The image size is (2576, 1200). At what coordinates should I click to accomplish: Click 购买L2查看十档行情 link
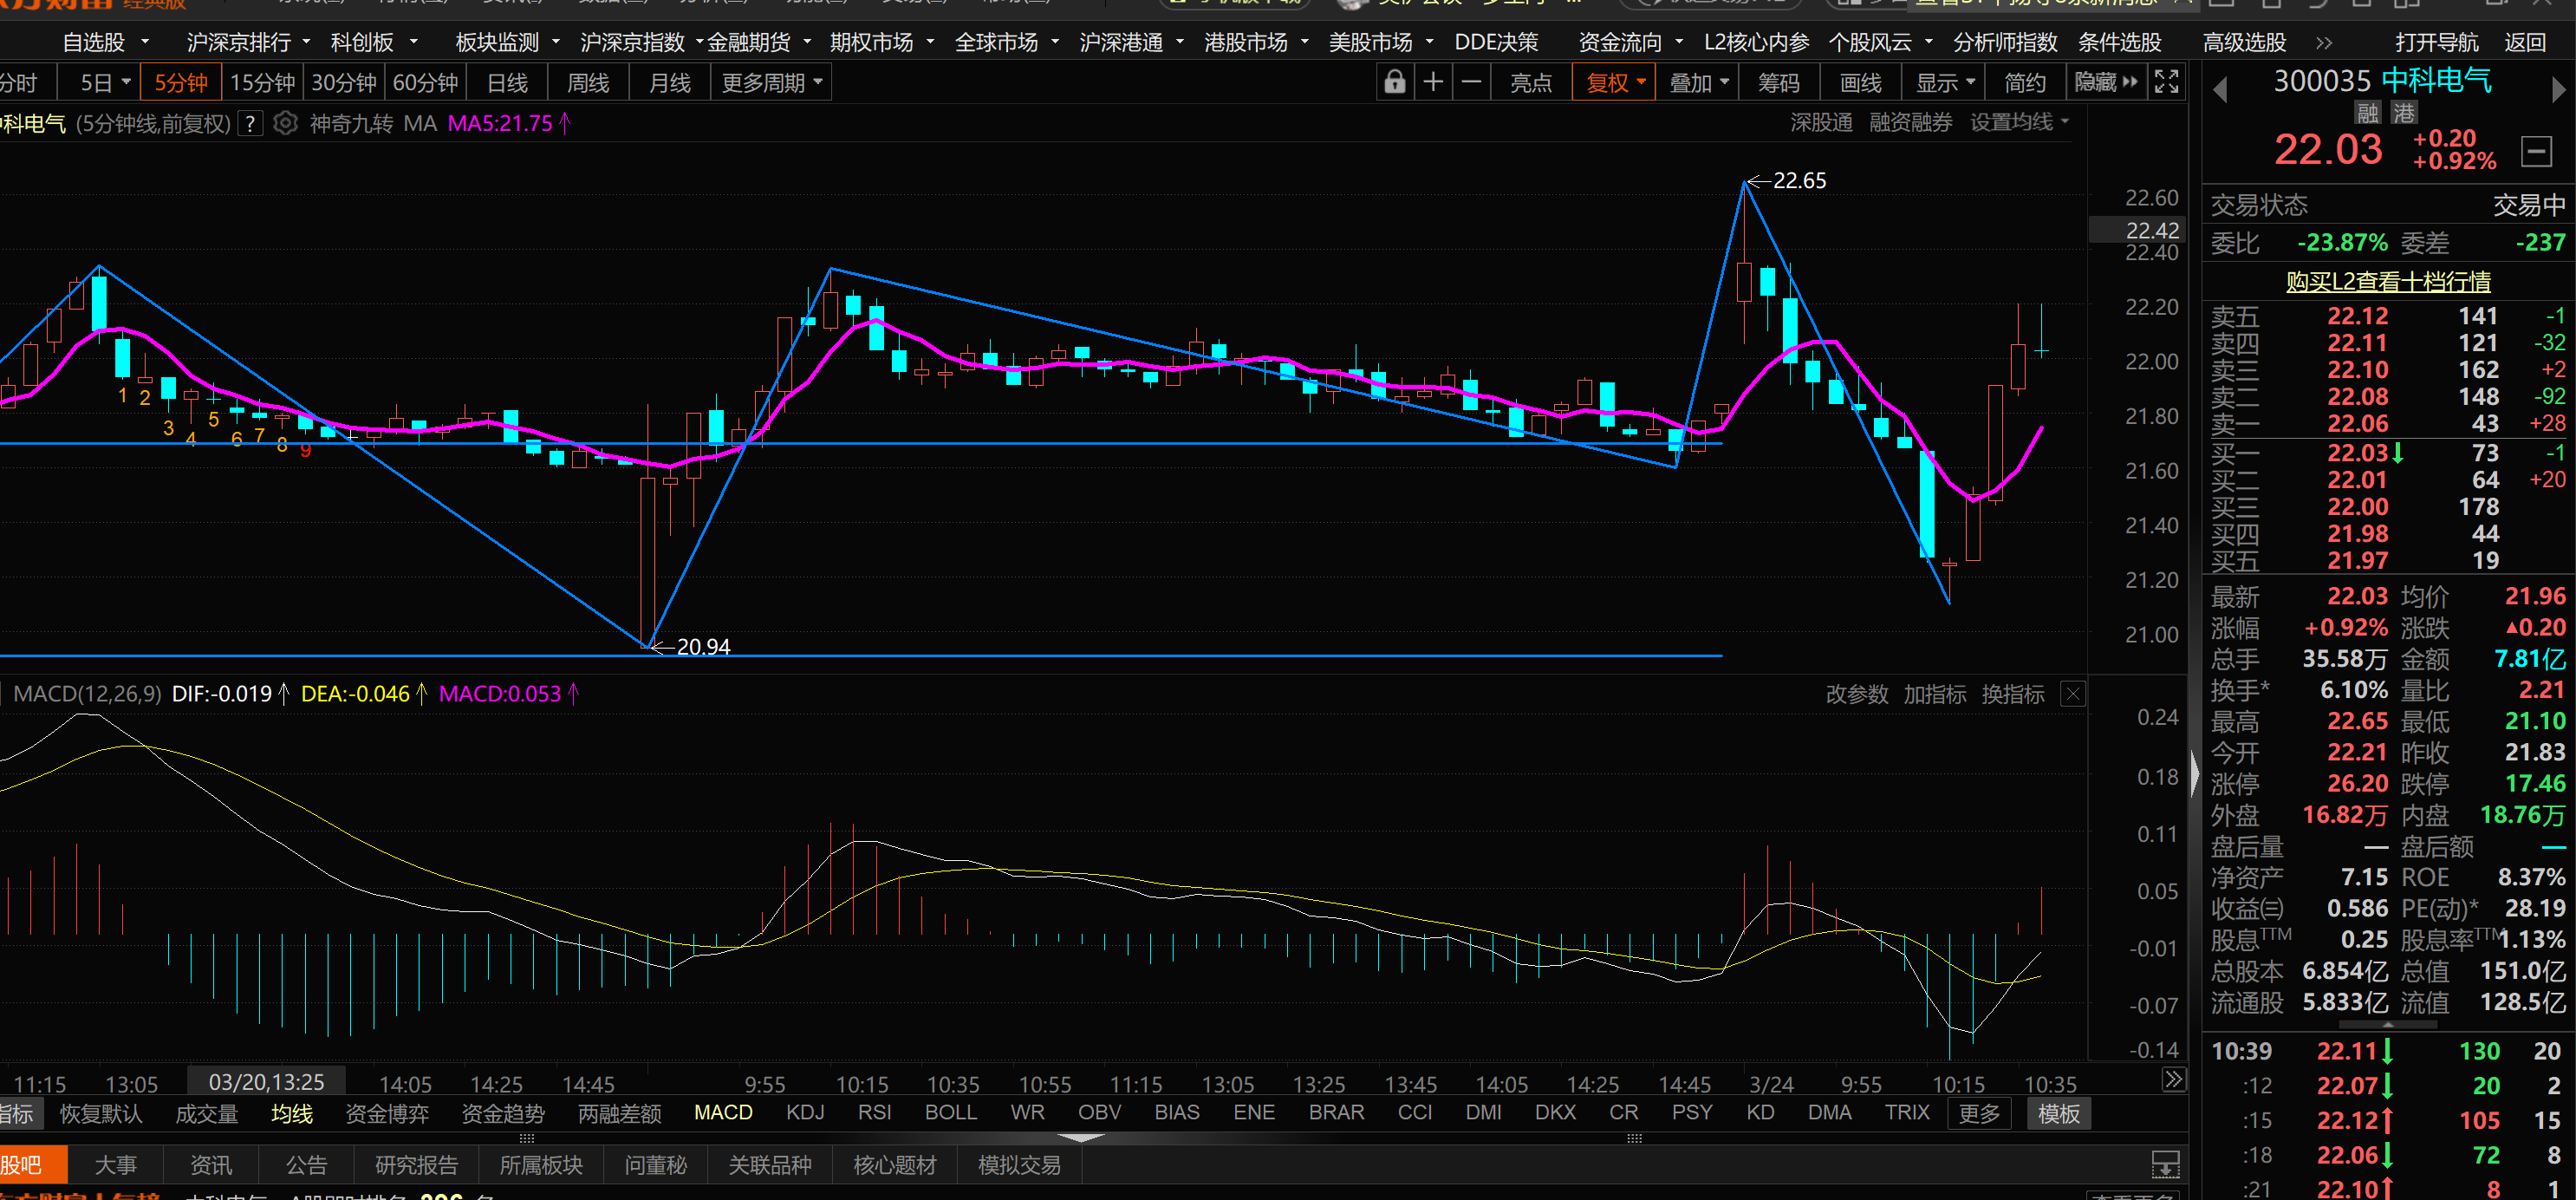(x=2388, y=282)
